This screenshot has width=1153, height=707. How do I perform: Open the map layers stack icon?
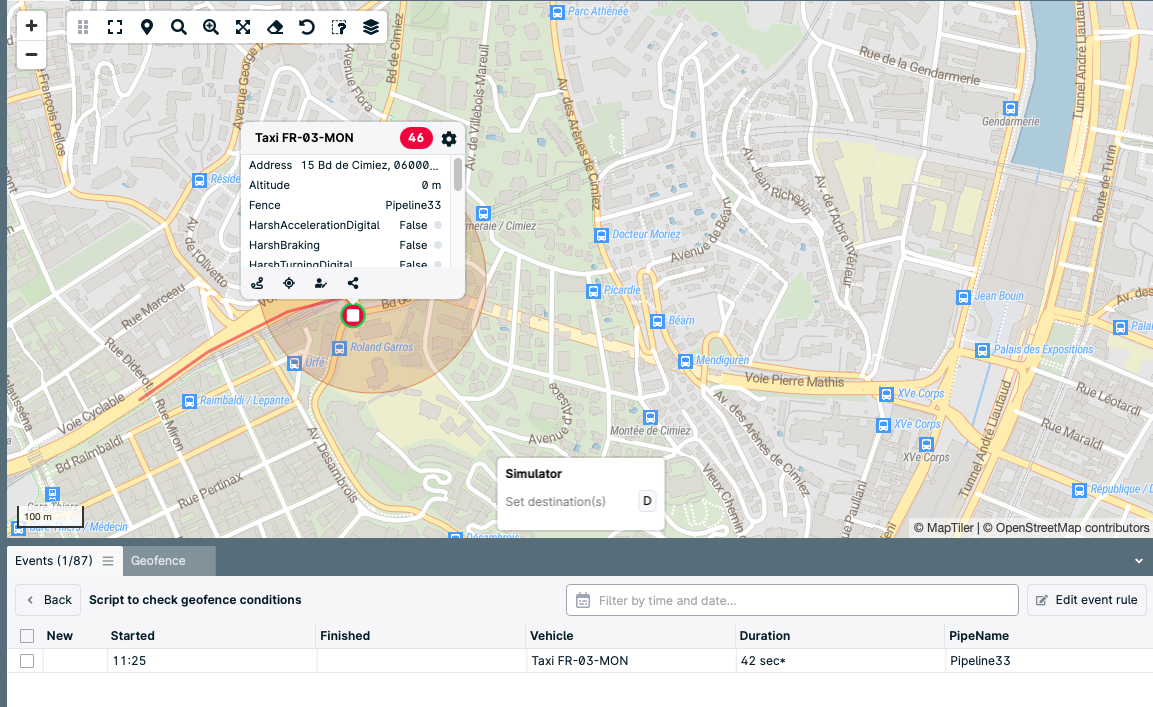(371, 27)
